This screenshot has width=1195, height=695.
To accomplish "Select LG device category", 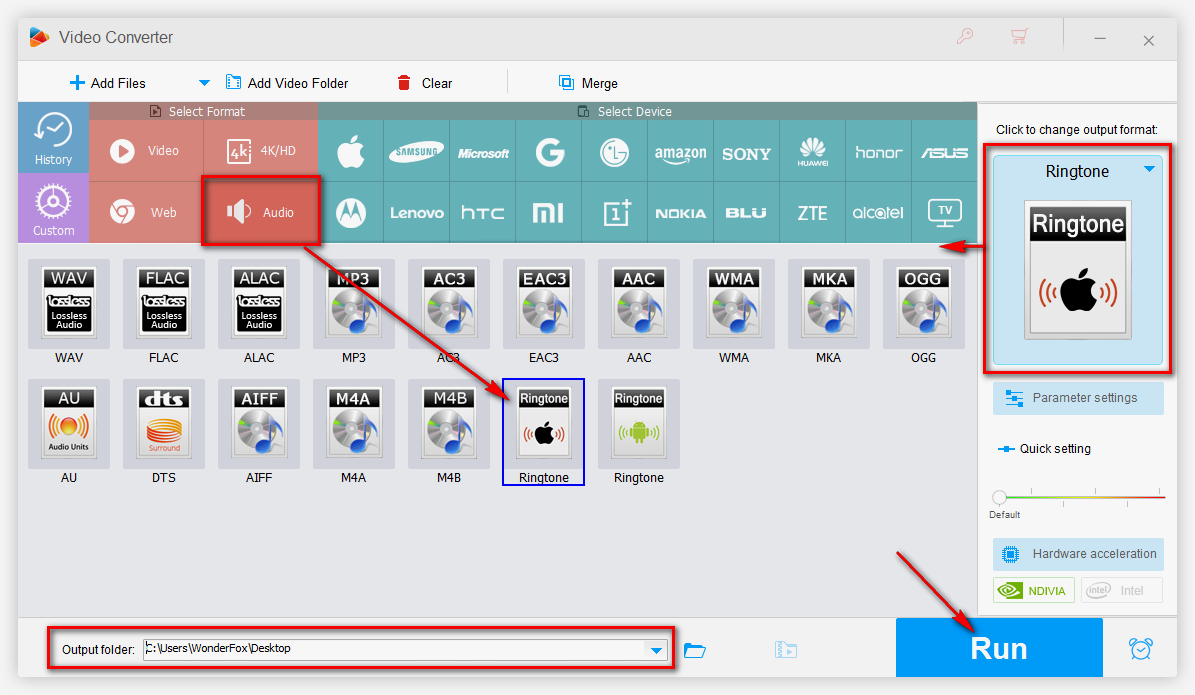I will tap(614, 151).
